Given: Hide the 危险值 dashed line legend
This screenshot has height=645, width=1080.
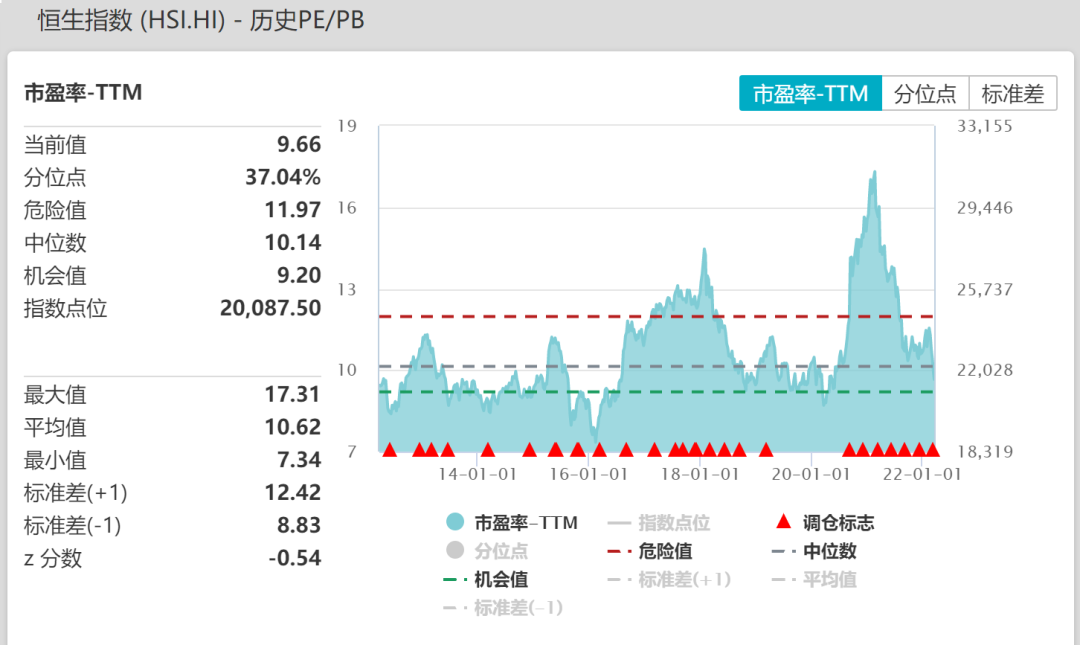Looking at the screenshot, I should (650, 551).
